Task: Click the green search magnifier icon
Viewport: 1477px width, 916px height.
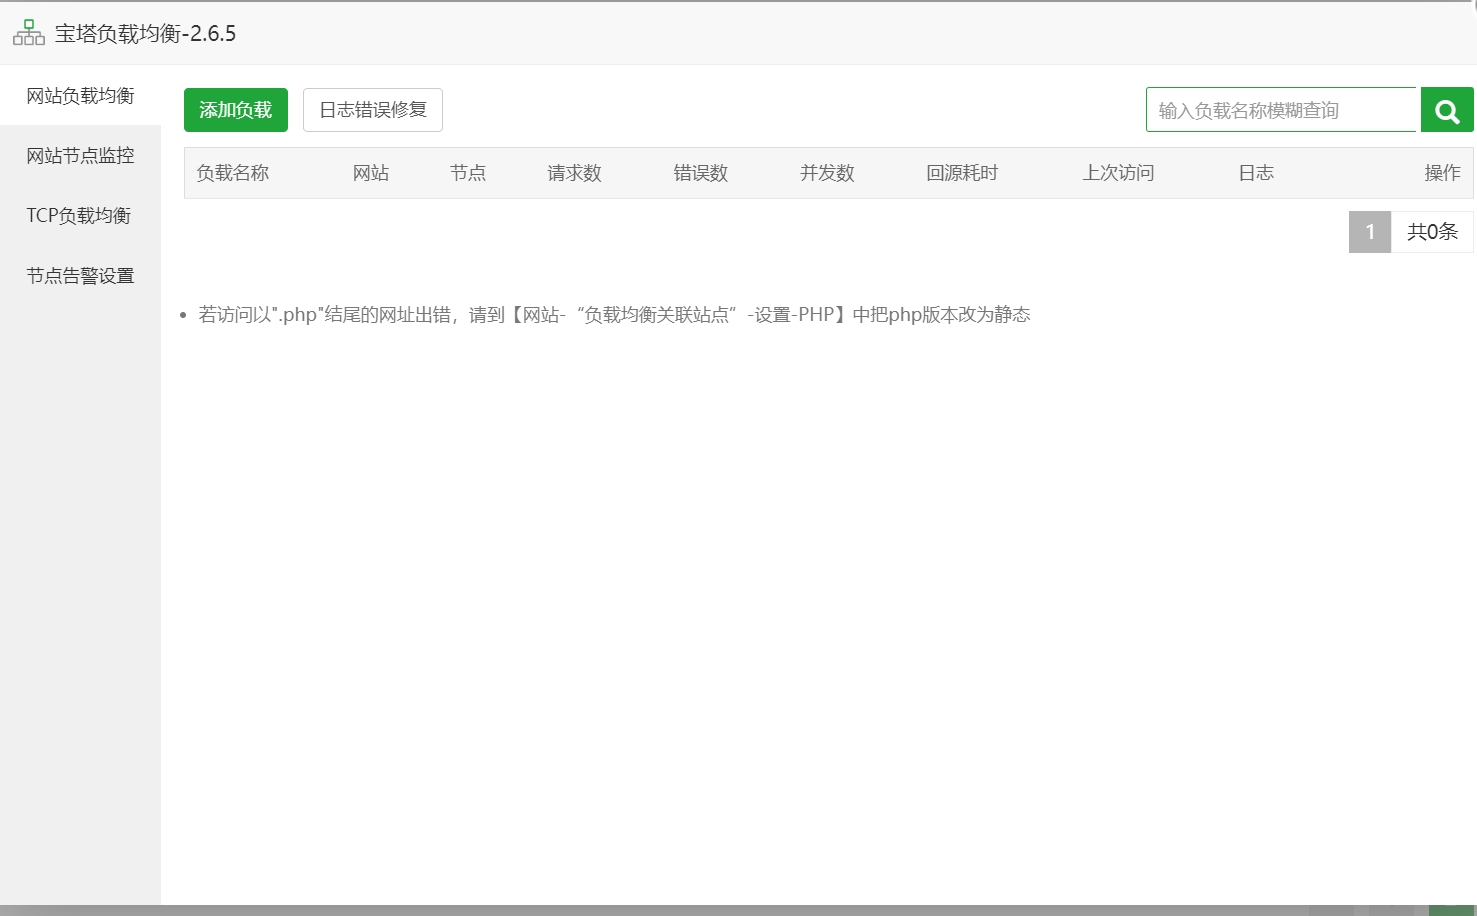Action: [1446, 110]
